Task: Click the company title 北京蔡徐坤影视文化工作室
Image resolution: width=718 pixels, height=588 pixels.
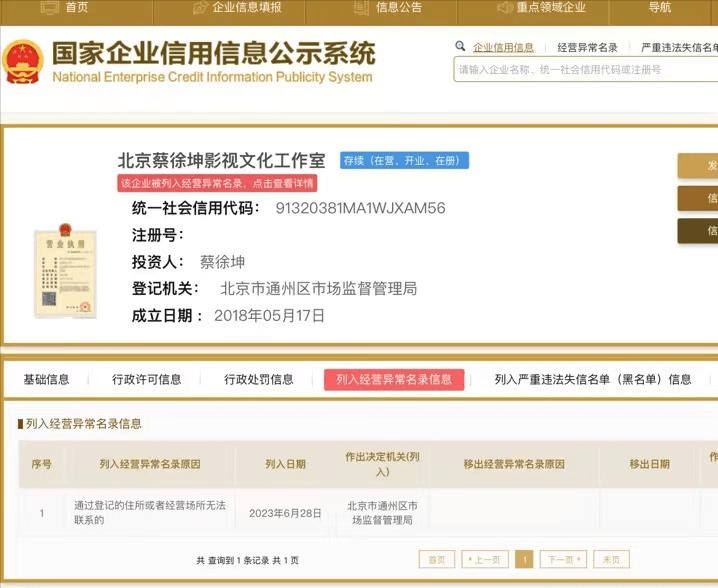Action: (222, 160)
